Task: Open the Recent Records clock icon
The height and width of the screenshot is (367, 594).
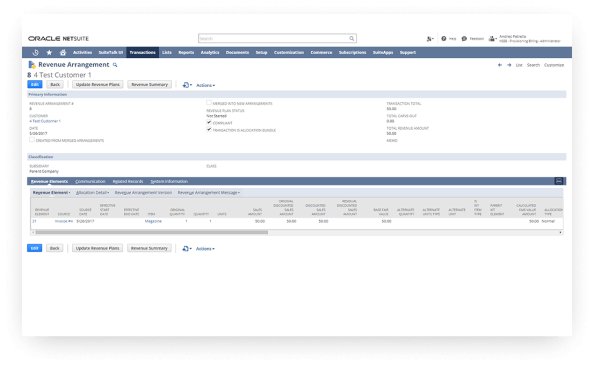Action: (x=35, y=53)
